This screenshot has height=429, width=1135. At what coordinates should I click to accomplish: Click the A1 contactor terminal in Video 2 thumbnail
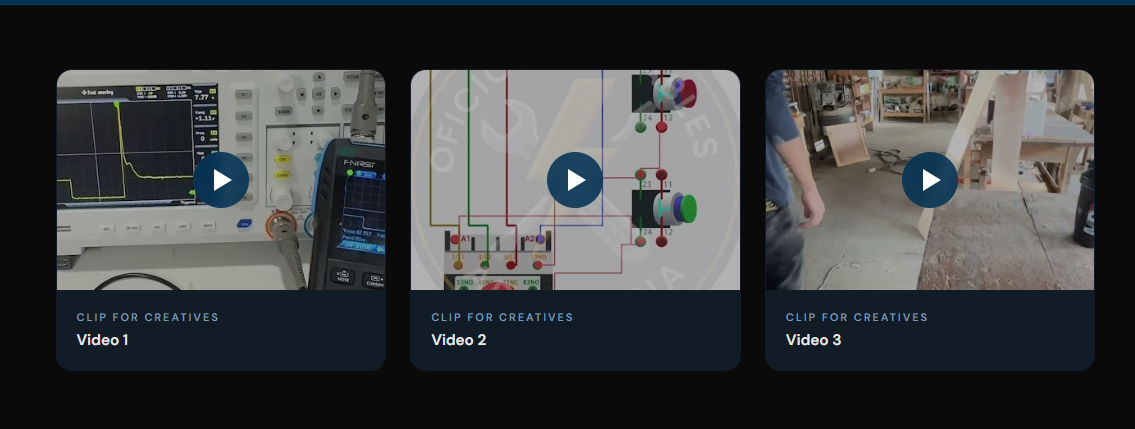455,239
